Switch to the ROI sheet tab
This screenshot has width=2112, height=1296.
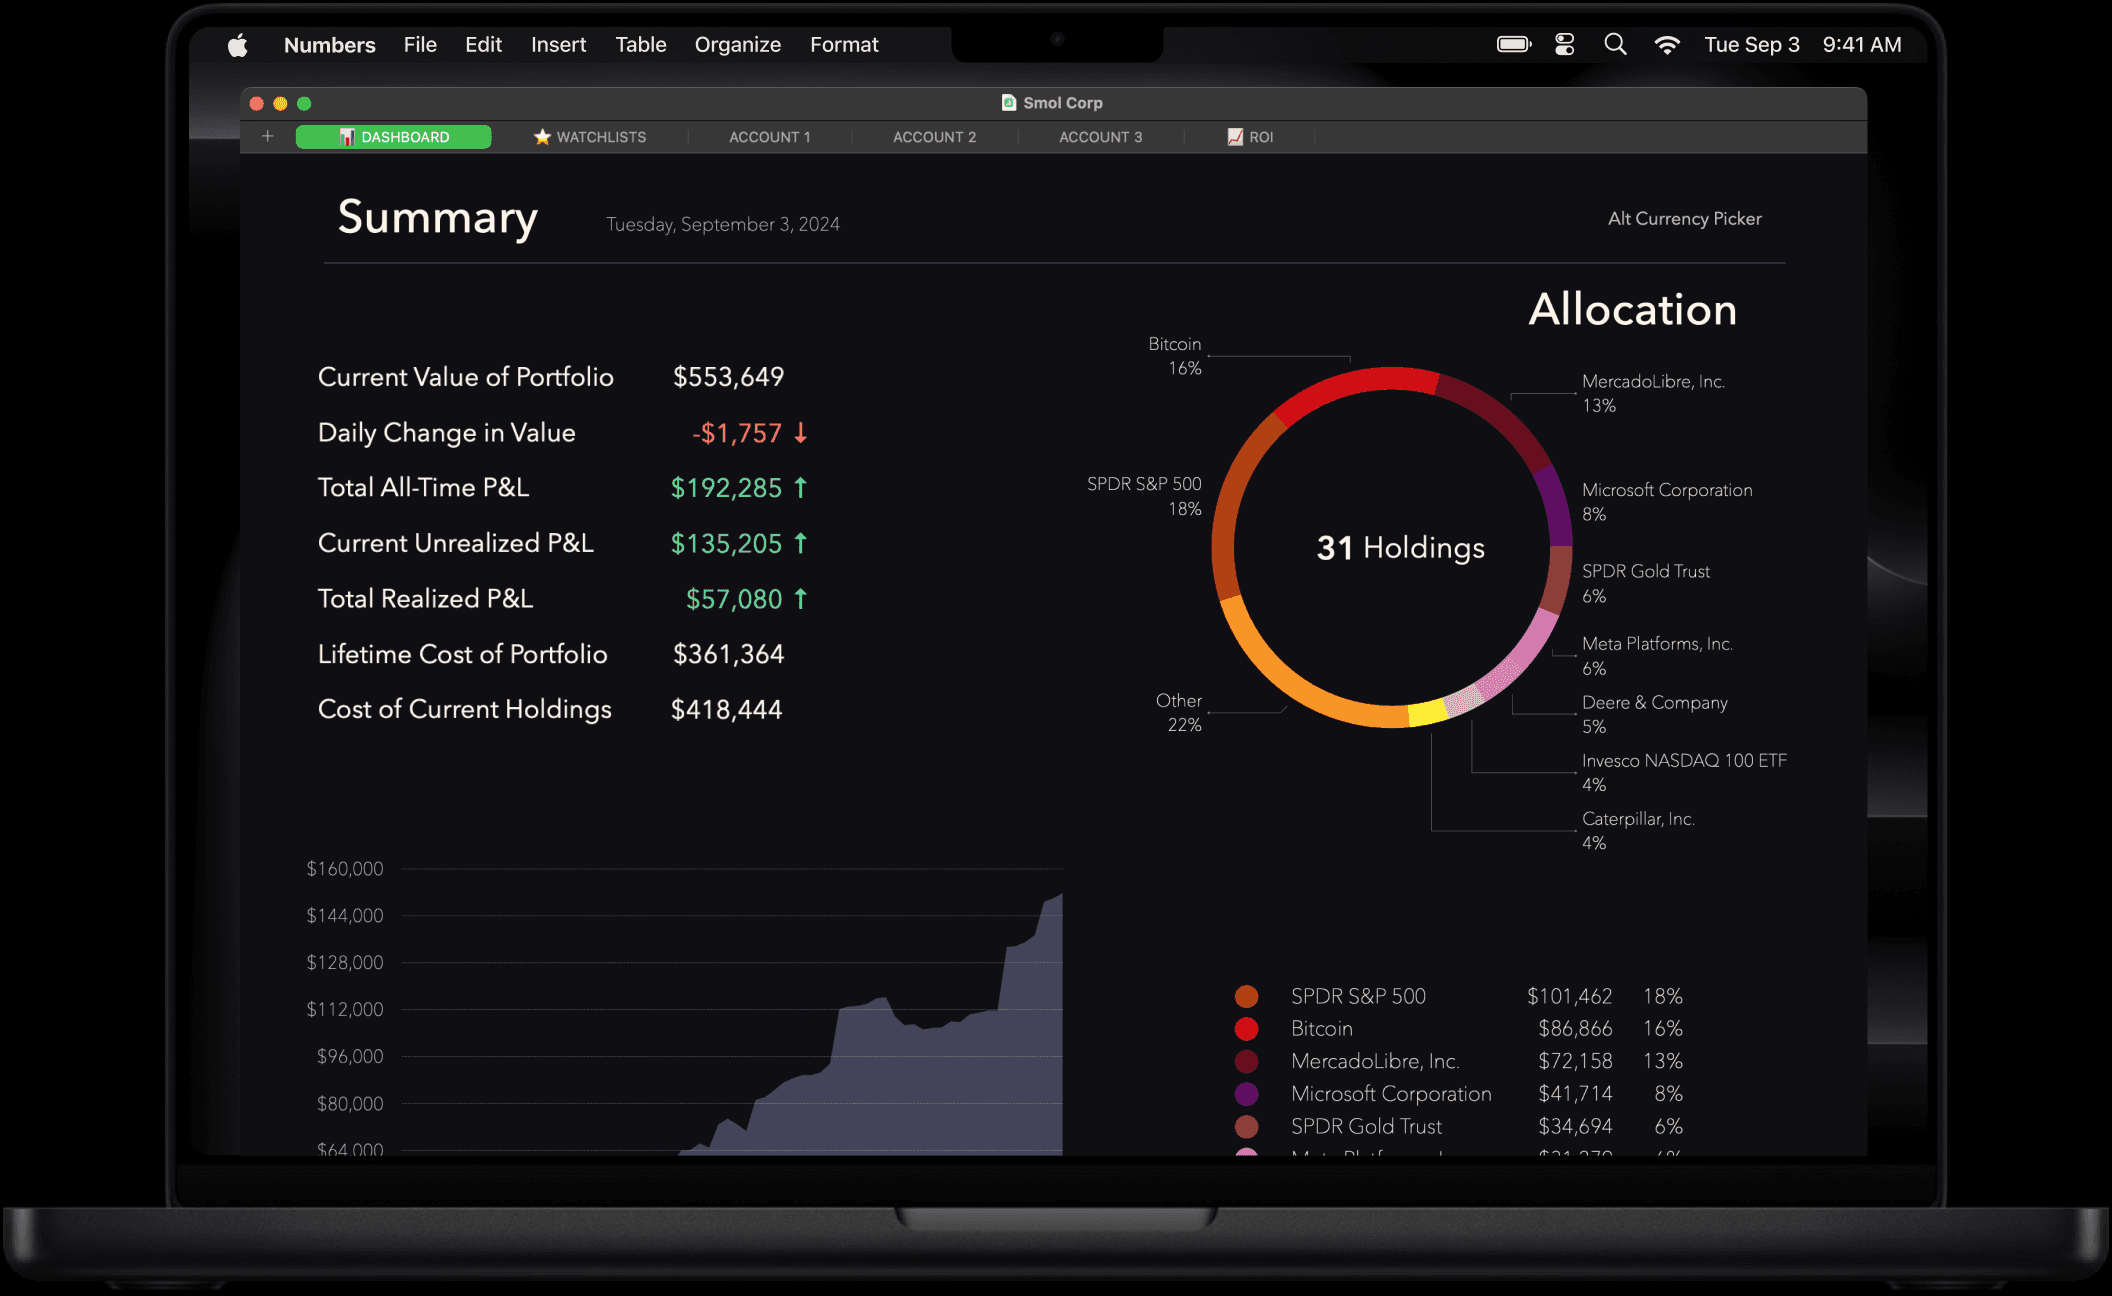(1250, 137)
